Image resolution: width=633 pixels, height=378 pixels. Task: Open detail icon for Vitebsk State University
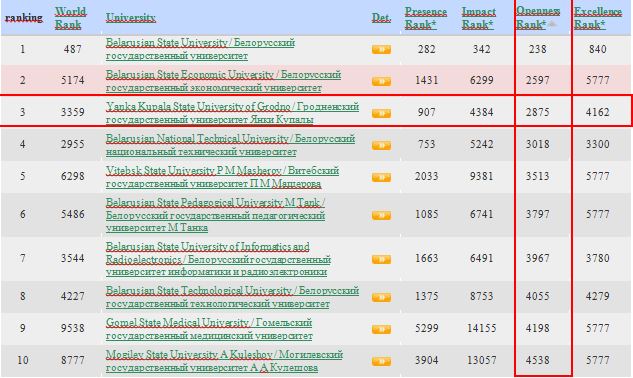point(381,177)
